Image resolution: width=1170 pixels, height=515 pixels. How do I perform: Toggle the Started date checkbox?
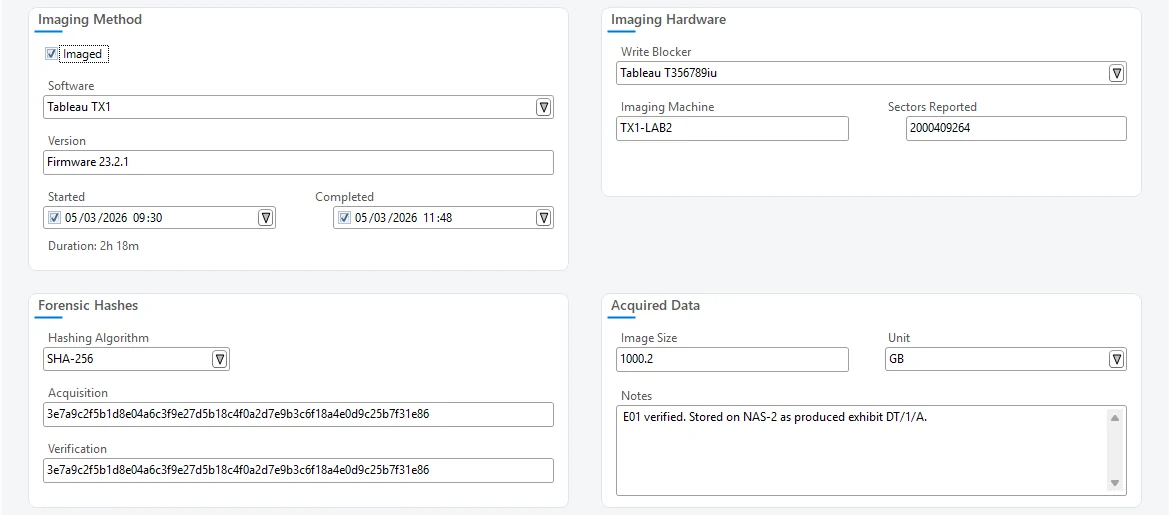point(54,218)
